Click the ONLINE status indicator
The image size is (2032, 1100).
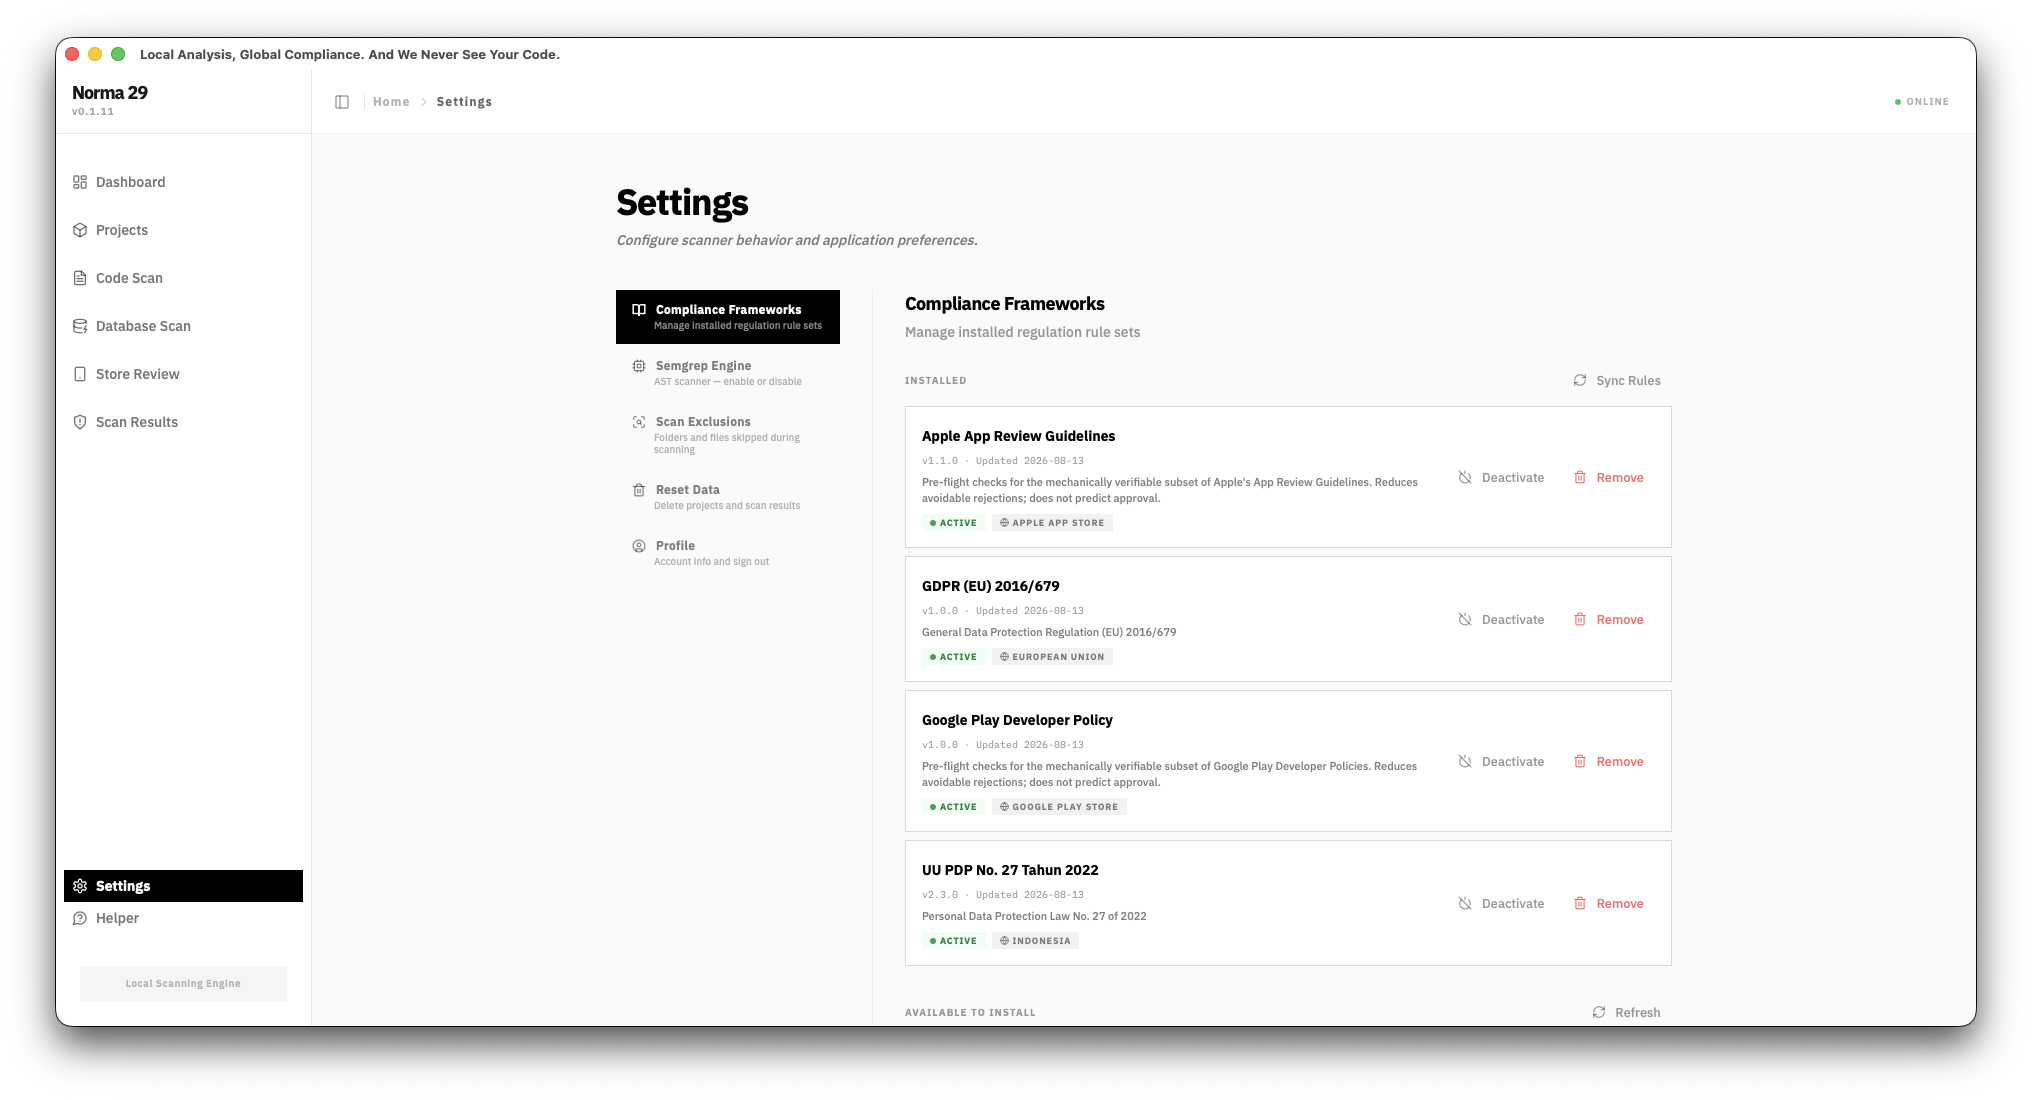pyautogui.click(x=1922, y=102)
